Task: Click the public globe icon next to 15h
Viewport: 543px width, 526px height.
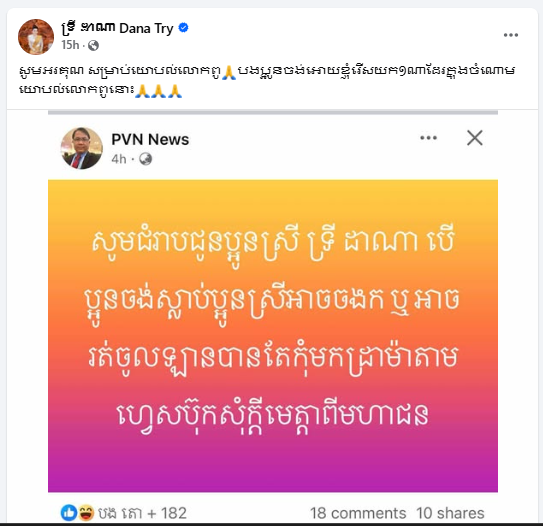Action: pyautogui.click(x=93, y=45)
